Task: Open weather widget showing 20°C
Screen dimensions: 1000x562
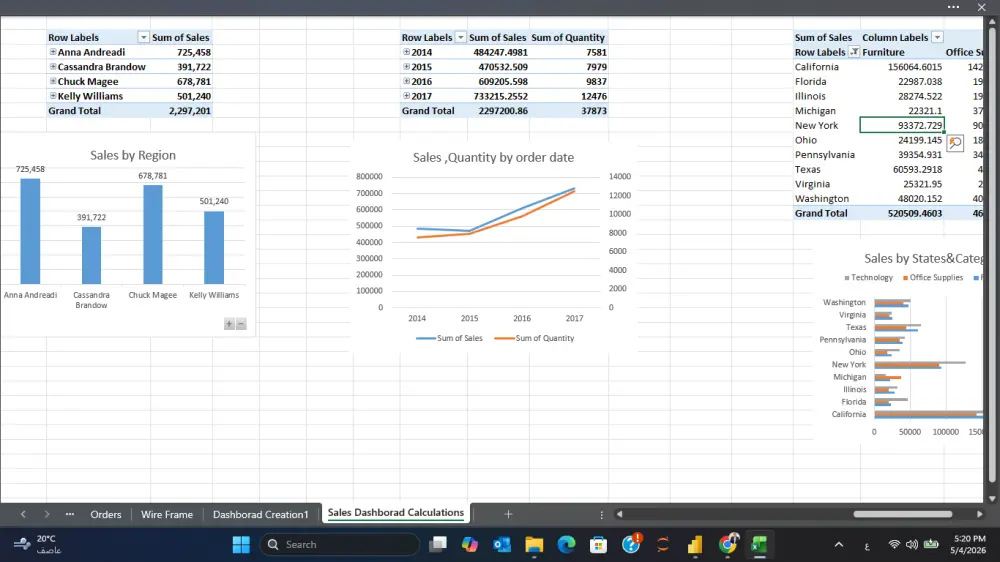Action: (38, 544)
